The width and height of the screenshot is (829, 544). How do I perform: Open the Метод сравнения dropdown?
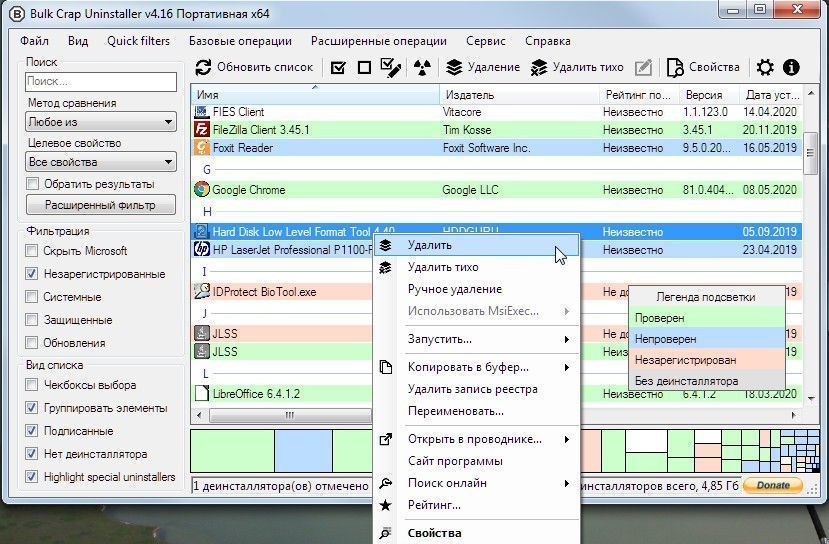click(x=101, y=122)
